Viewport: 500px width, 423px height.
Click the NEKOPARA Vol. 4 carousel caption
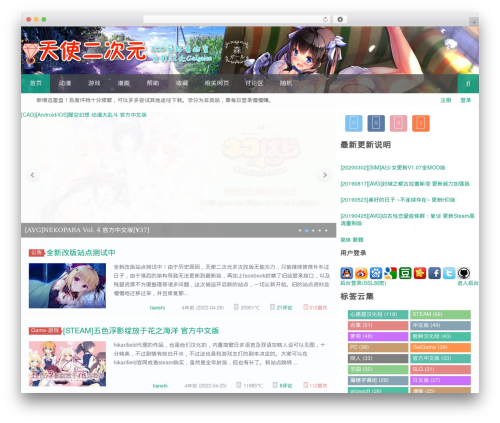[87, 230]
